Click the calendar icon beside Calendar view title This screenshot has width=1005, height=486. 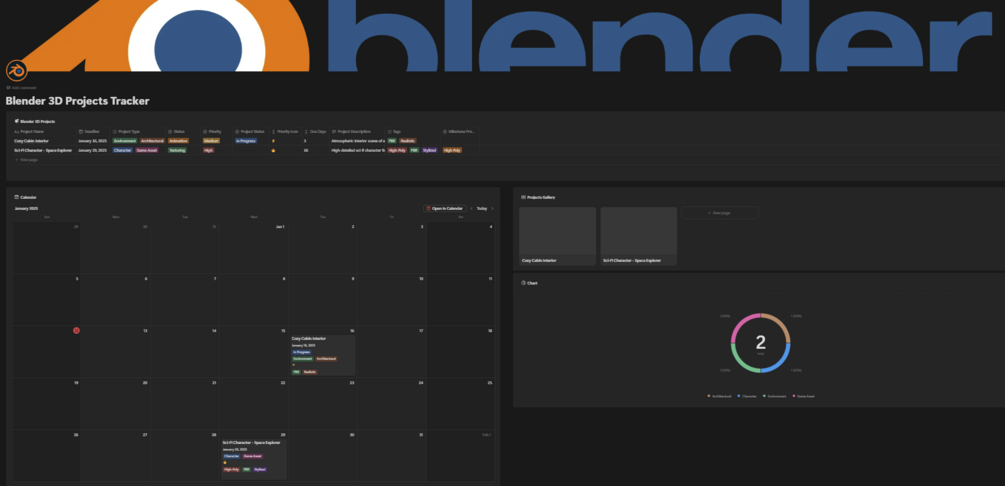coord(17,197)
